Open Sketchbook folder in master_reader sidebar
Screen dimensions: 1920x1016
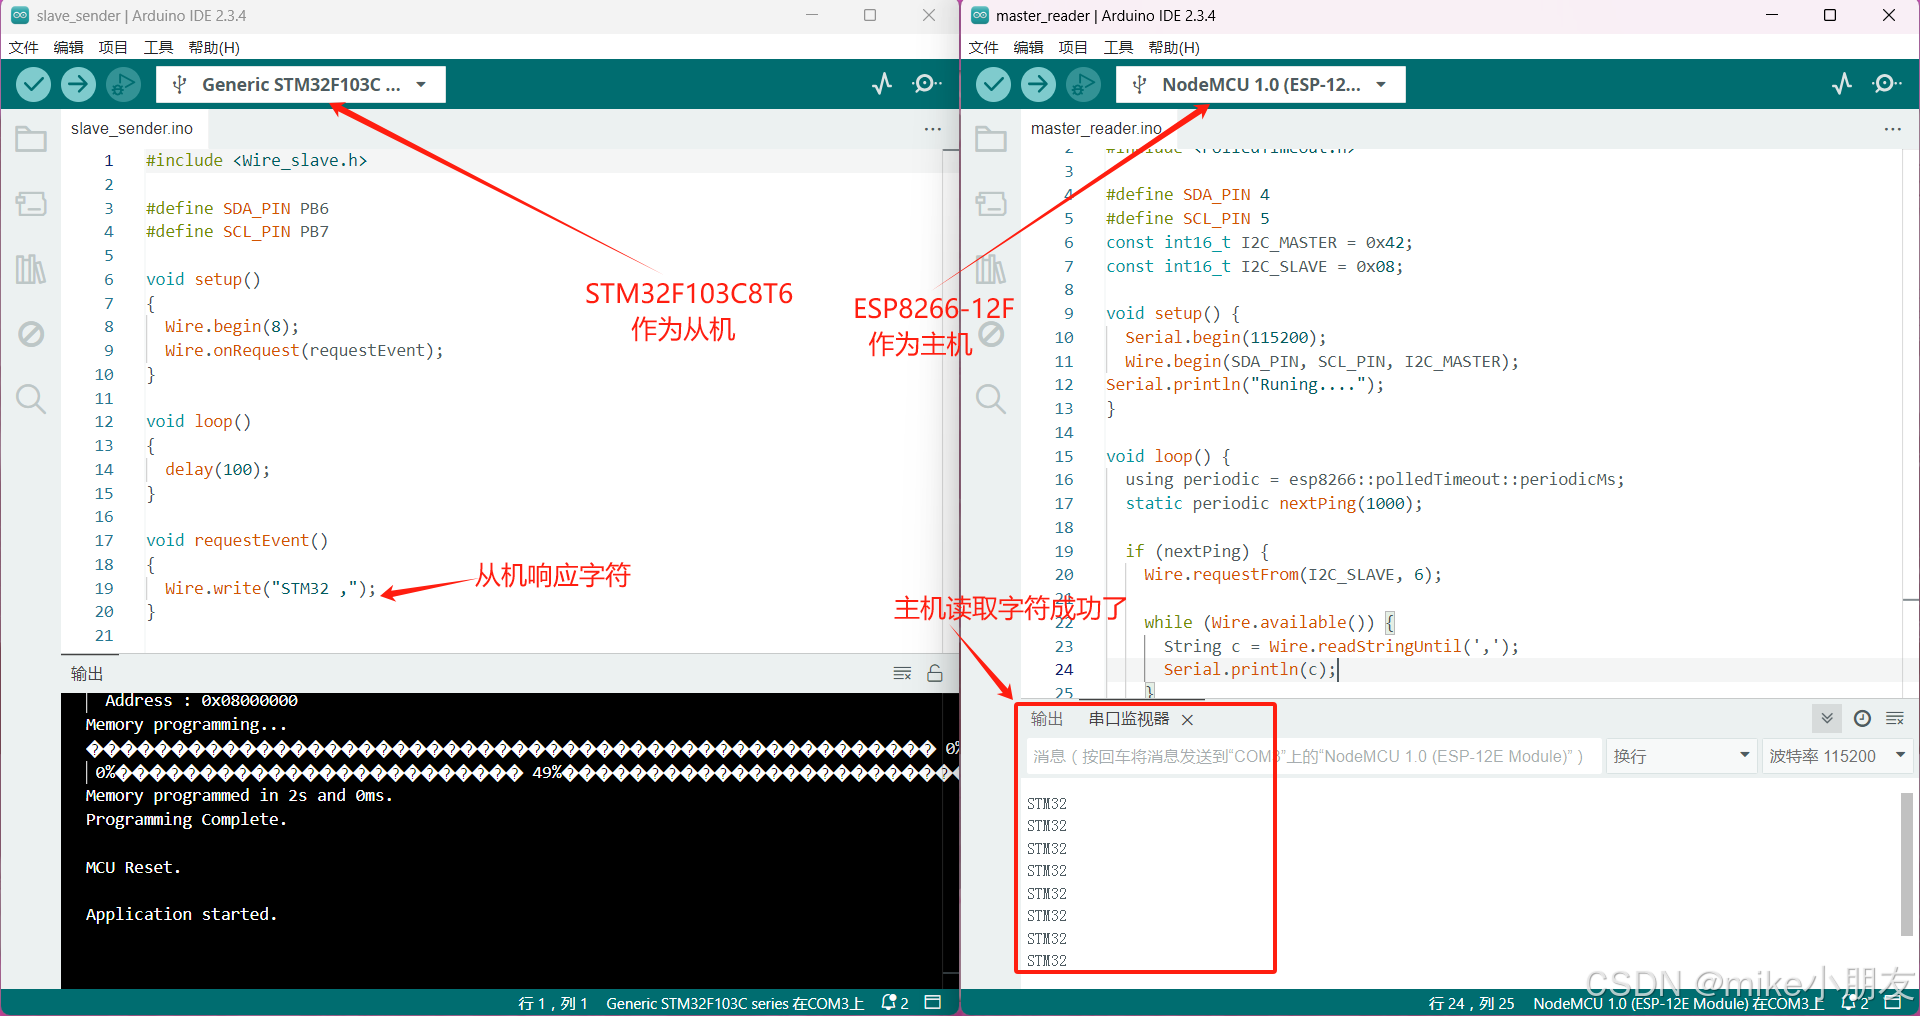coord(991,139)
